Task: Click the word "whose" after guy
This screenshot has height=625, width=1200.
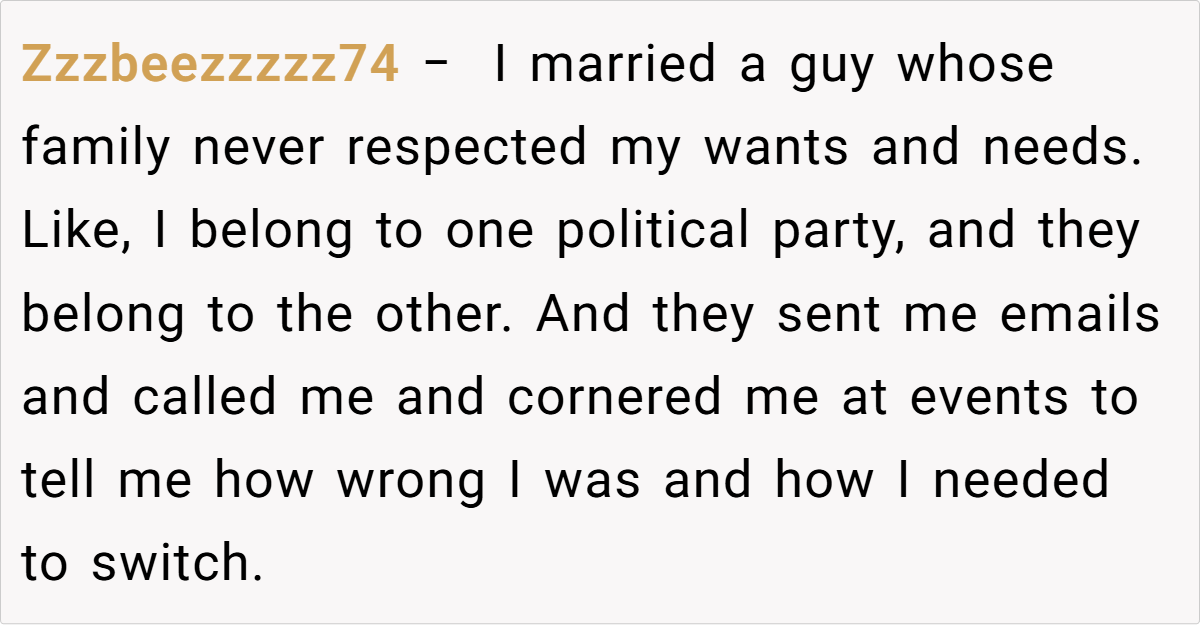Action: 976,66
